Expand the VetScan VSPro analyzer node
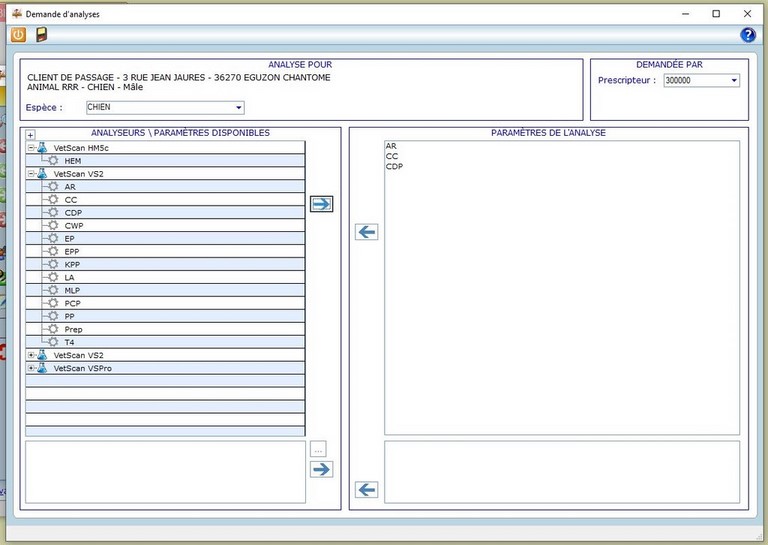Image resolution: width=768 pixels, height=545 pixels. tap(31, 368)
